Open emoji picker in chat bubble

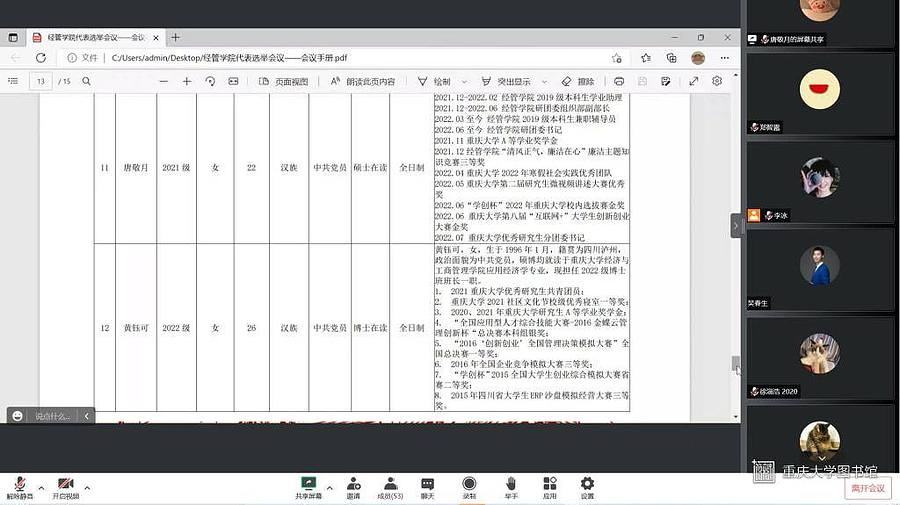tap(17, 416)
